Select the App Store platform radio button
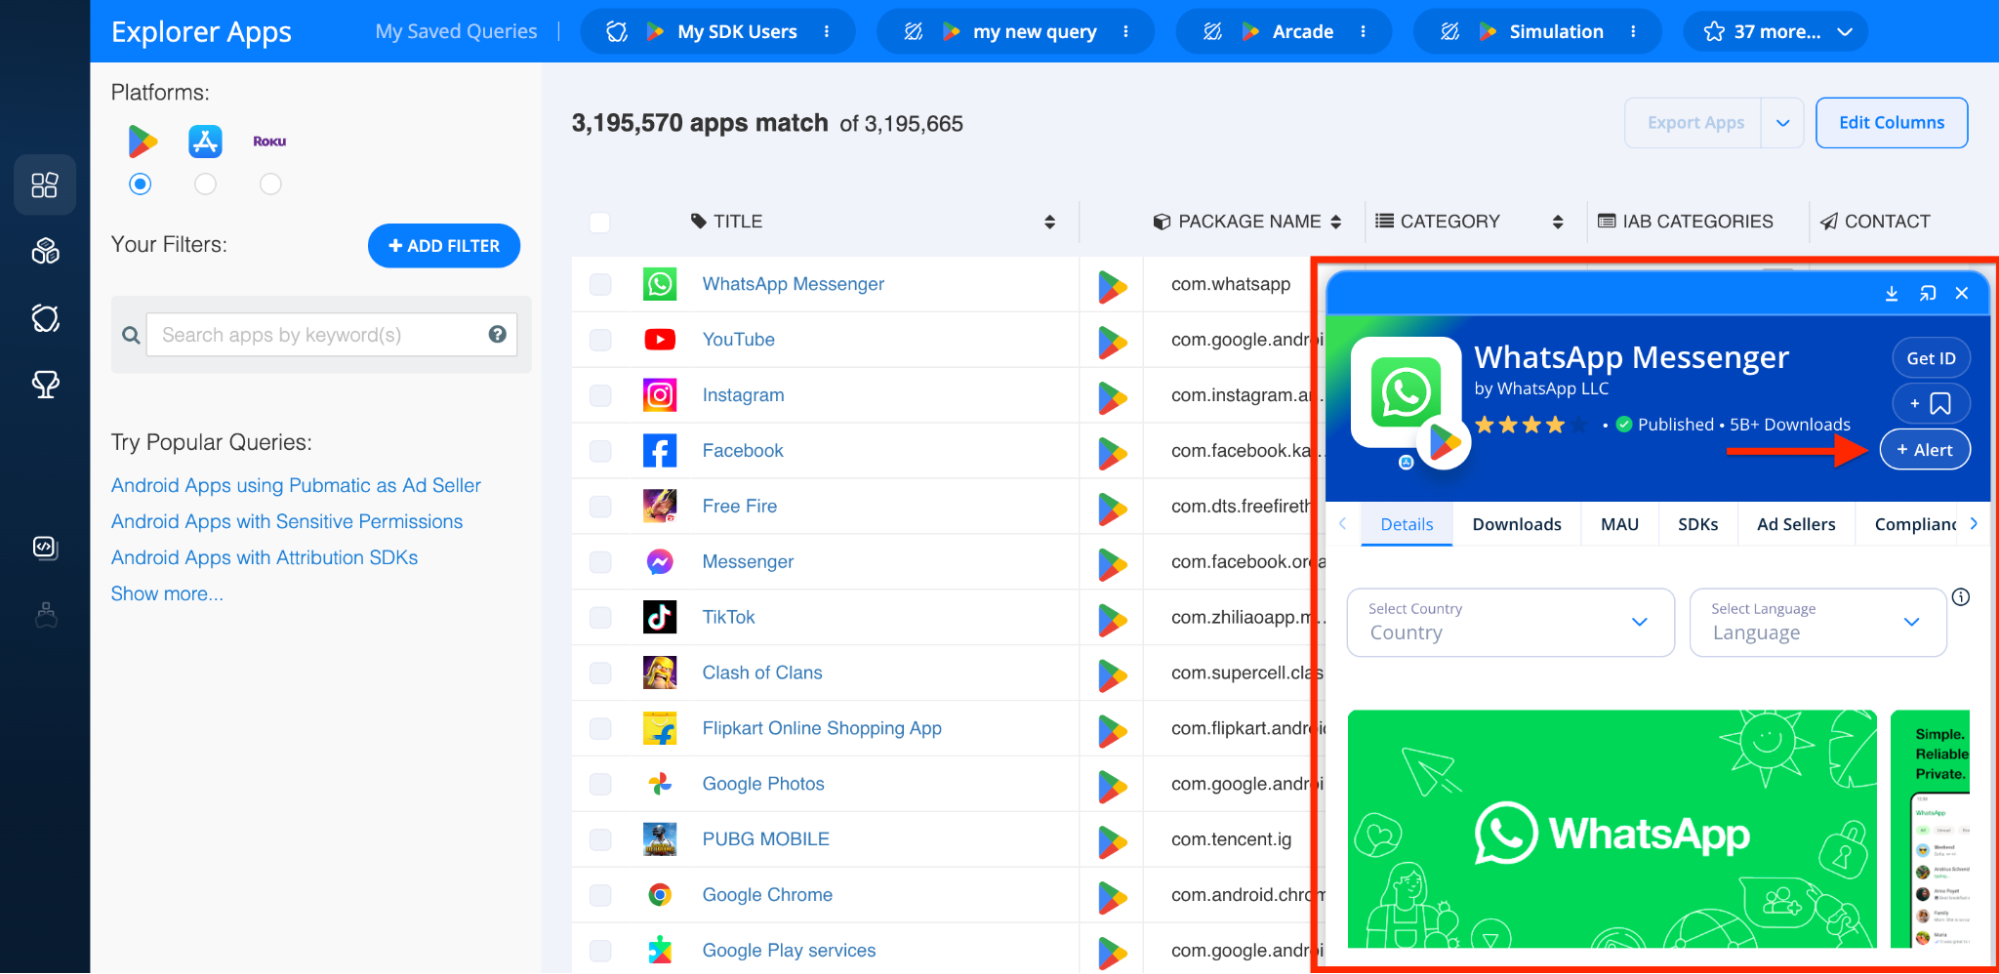The image size is (1999, 974). pyautogui.click(x=205, y=184)
